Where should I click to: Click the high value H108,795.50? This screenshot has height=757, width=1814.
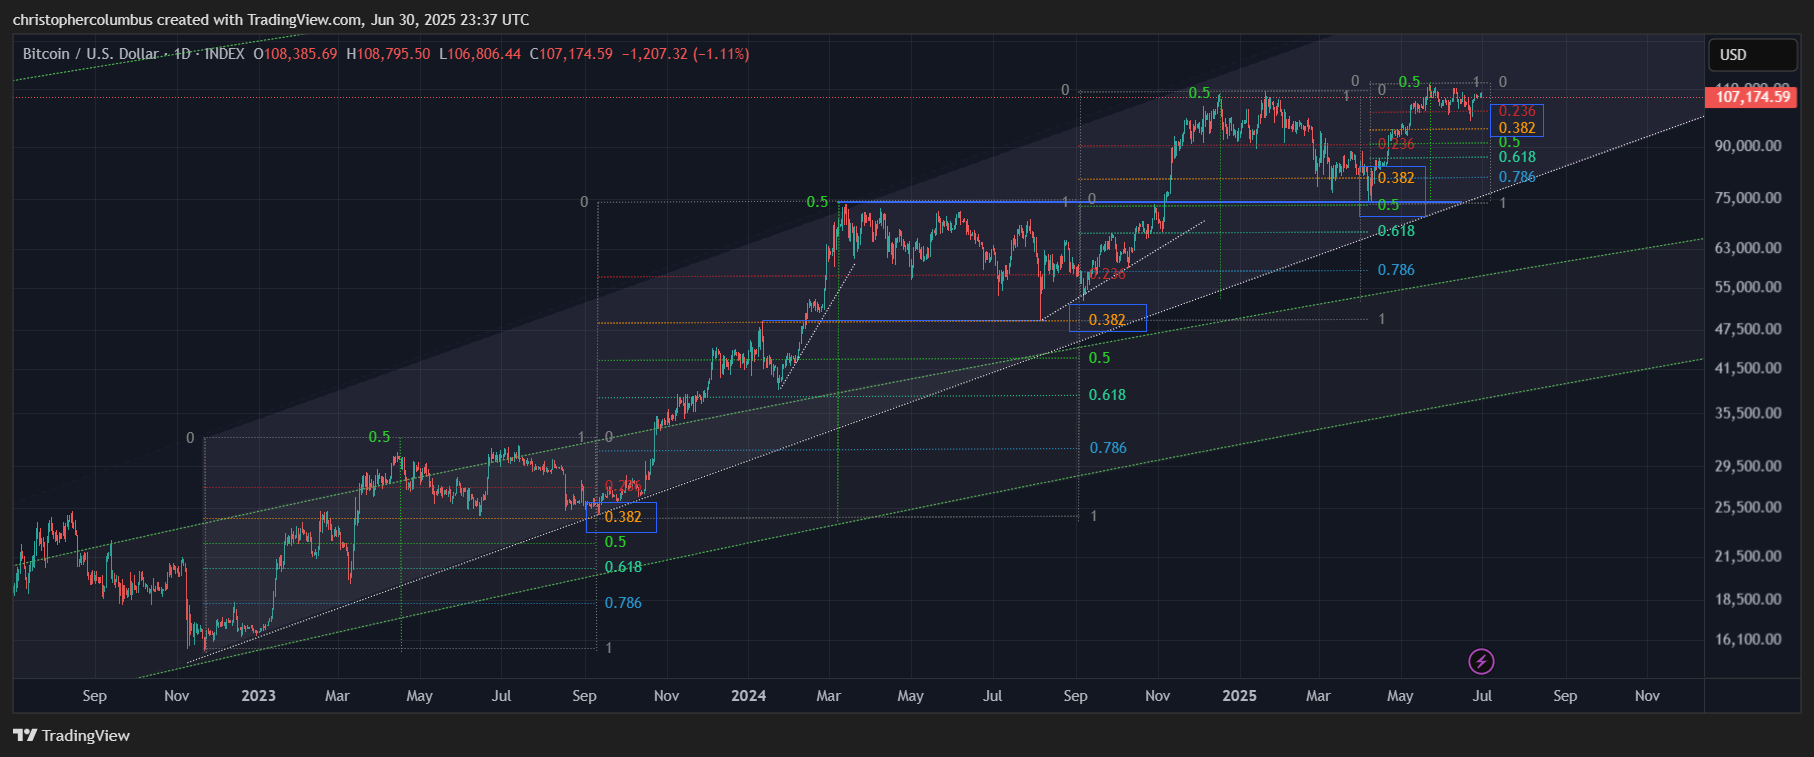[x=388, y=54]
